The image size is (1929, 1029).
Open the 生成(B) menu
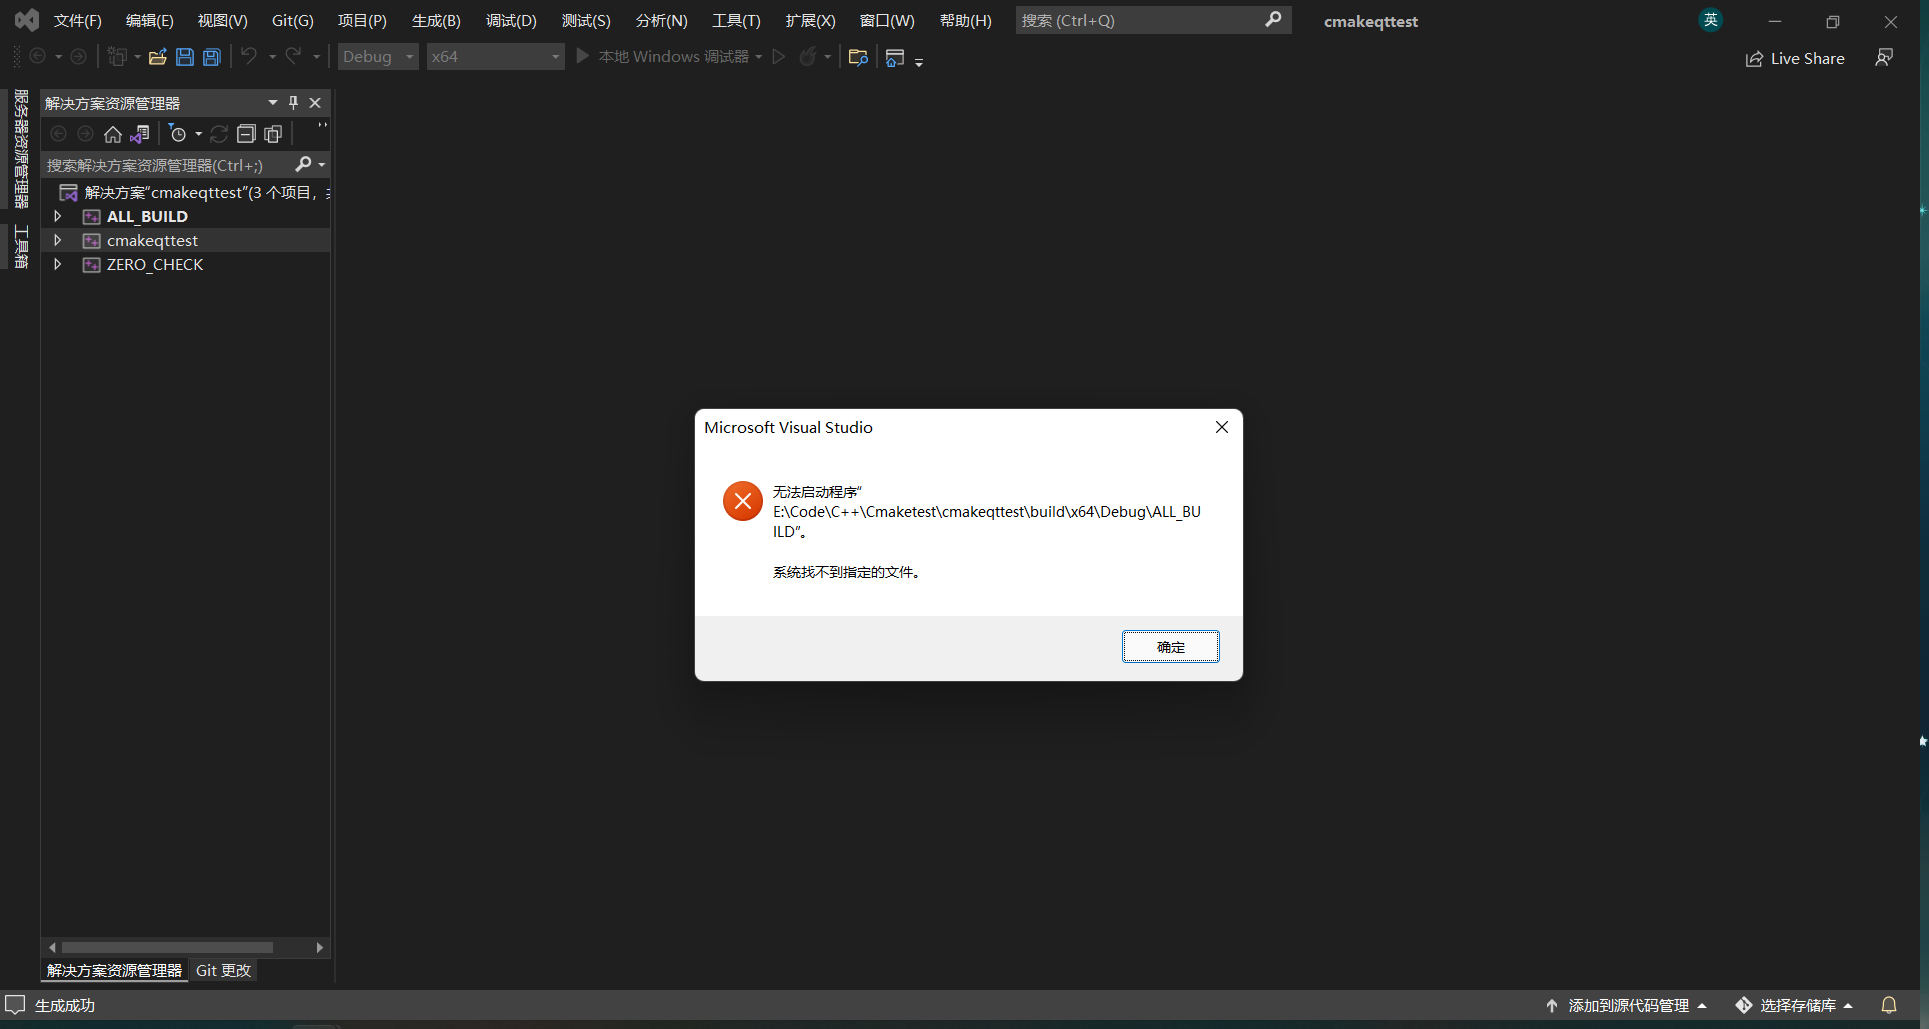[x=436, y=21]
